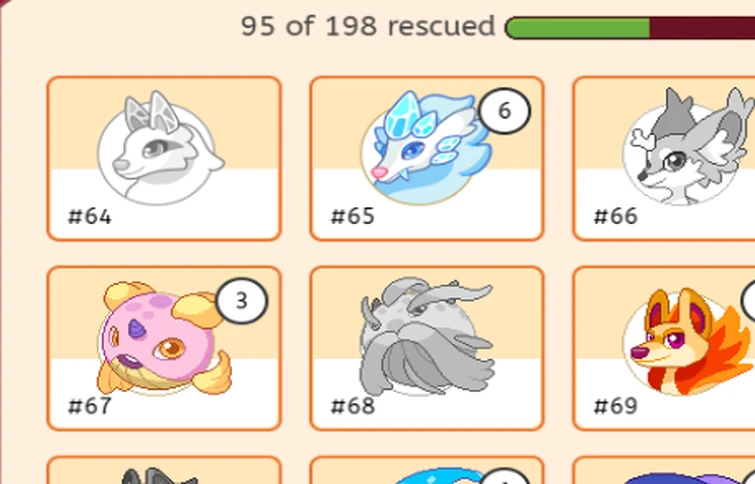Open the partially visible blue creature card below #68

(427, 470)
